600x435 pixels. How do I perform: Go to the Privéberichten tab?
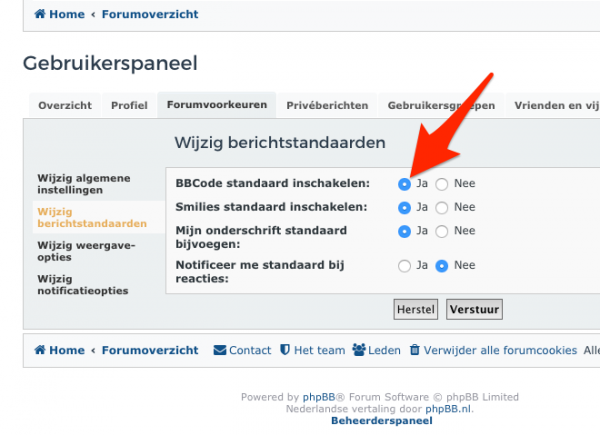(327, 106)
